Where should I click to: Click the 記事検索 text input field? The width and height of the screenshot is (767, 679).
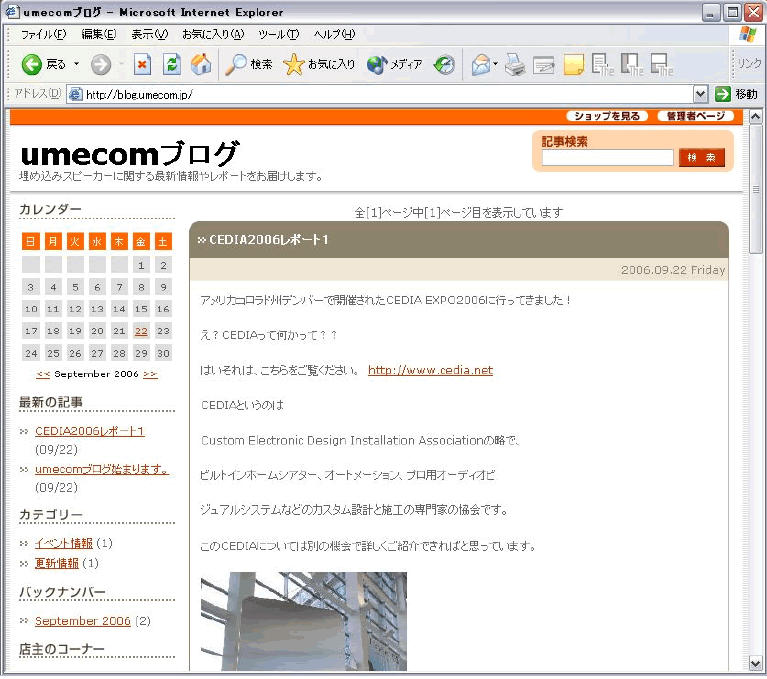[608, 158]
